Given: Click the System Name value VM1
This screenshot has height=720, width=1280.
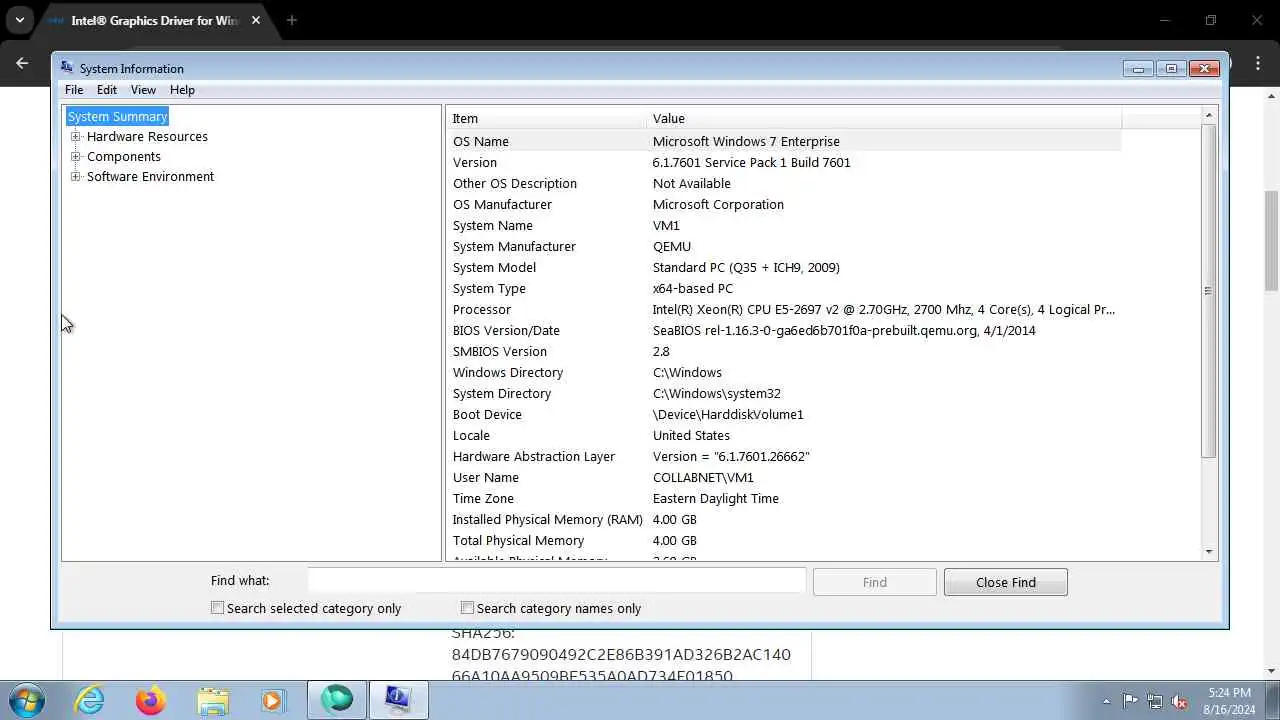Looking at the screenshot, I should pyautogui.click(x=666, y=225).
